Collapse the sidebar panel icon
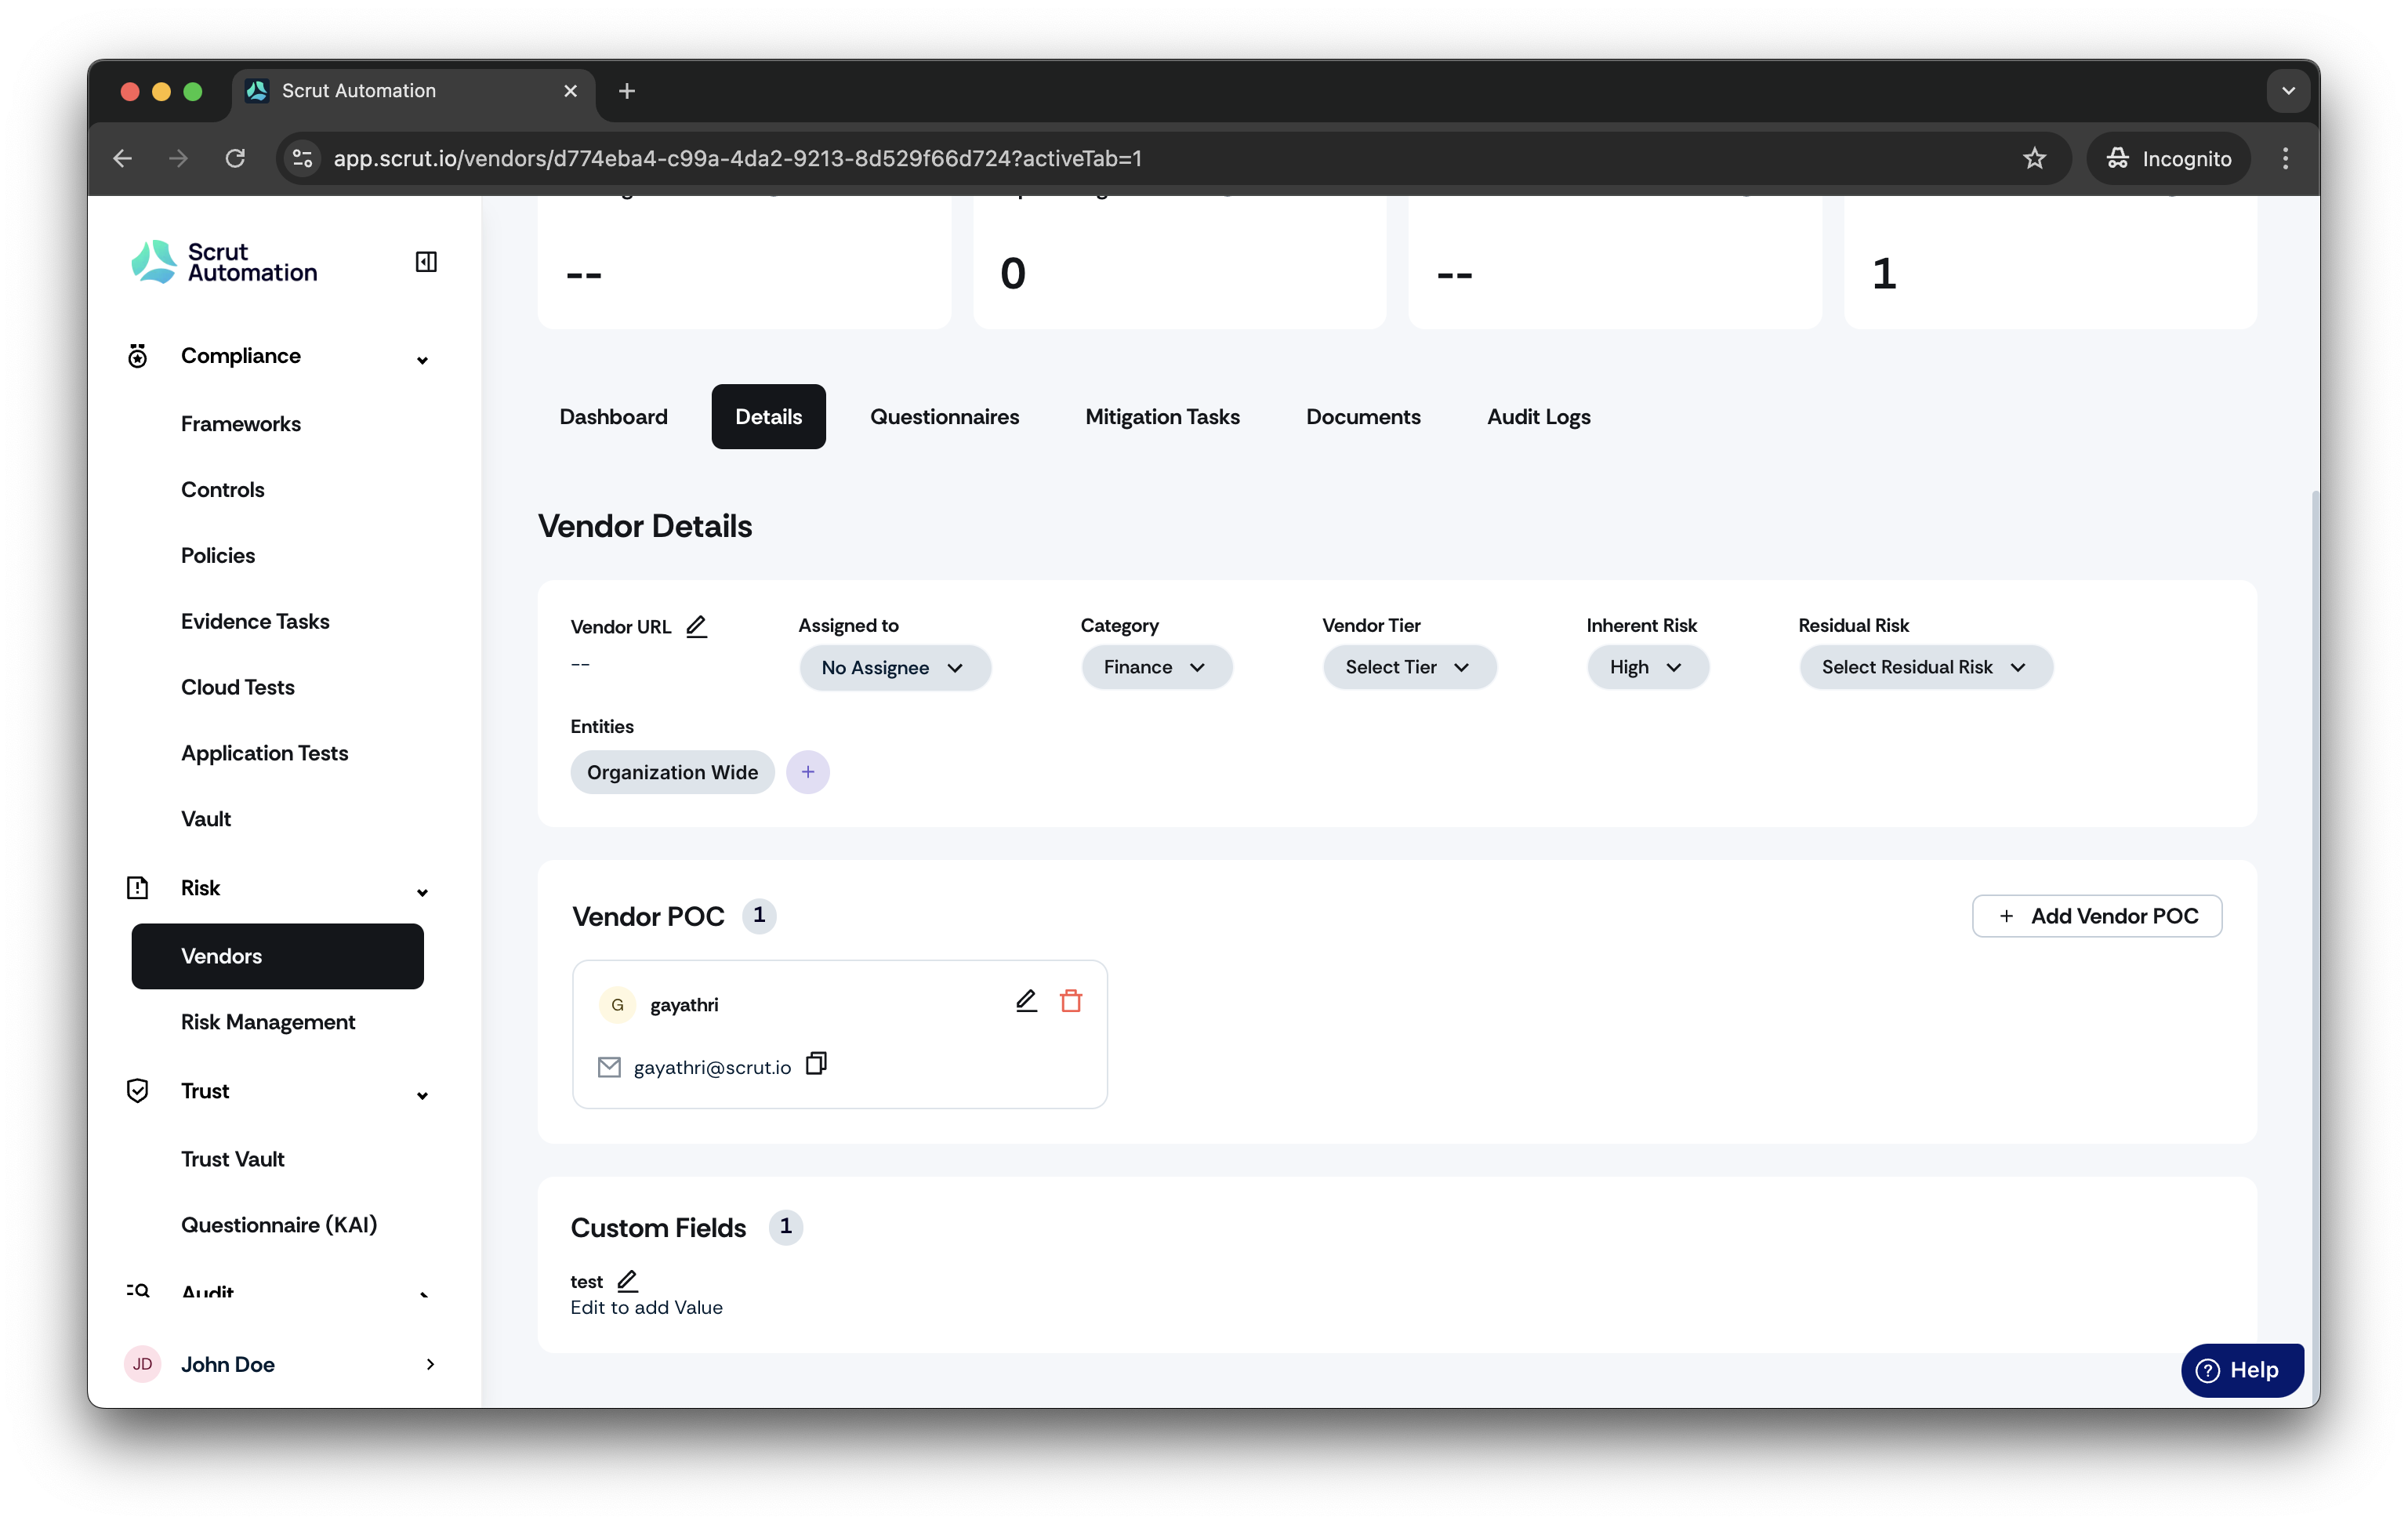This screenshot has height=1524, width=2408. point(426,262)
